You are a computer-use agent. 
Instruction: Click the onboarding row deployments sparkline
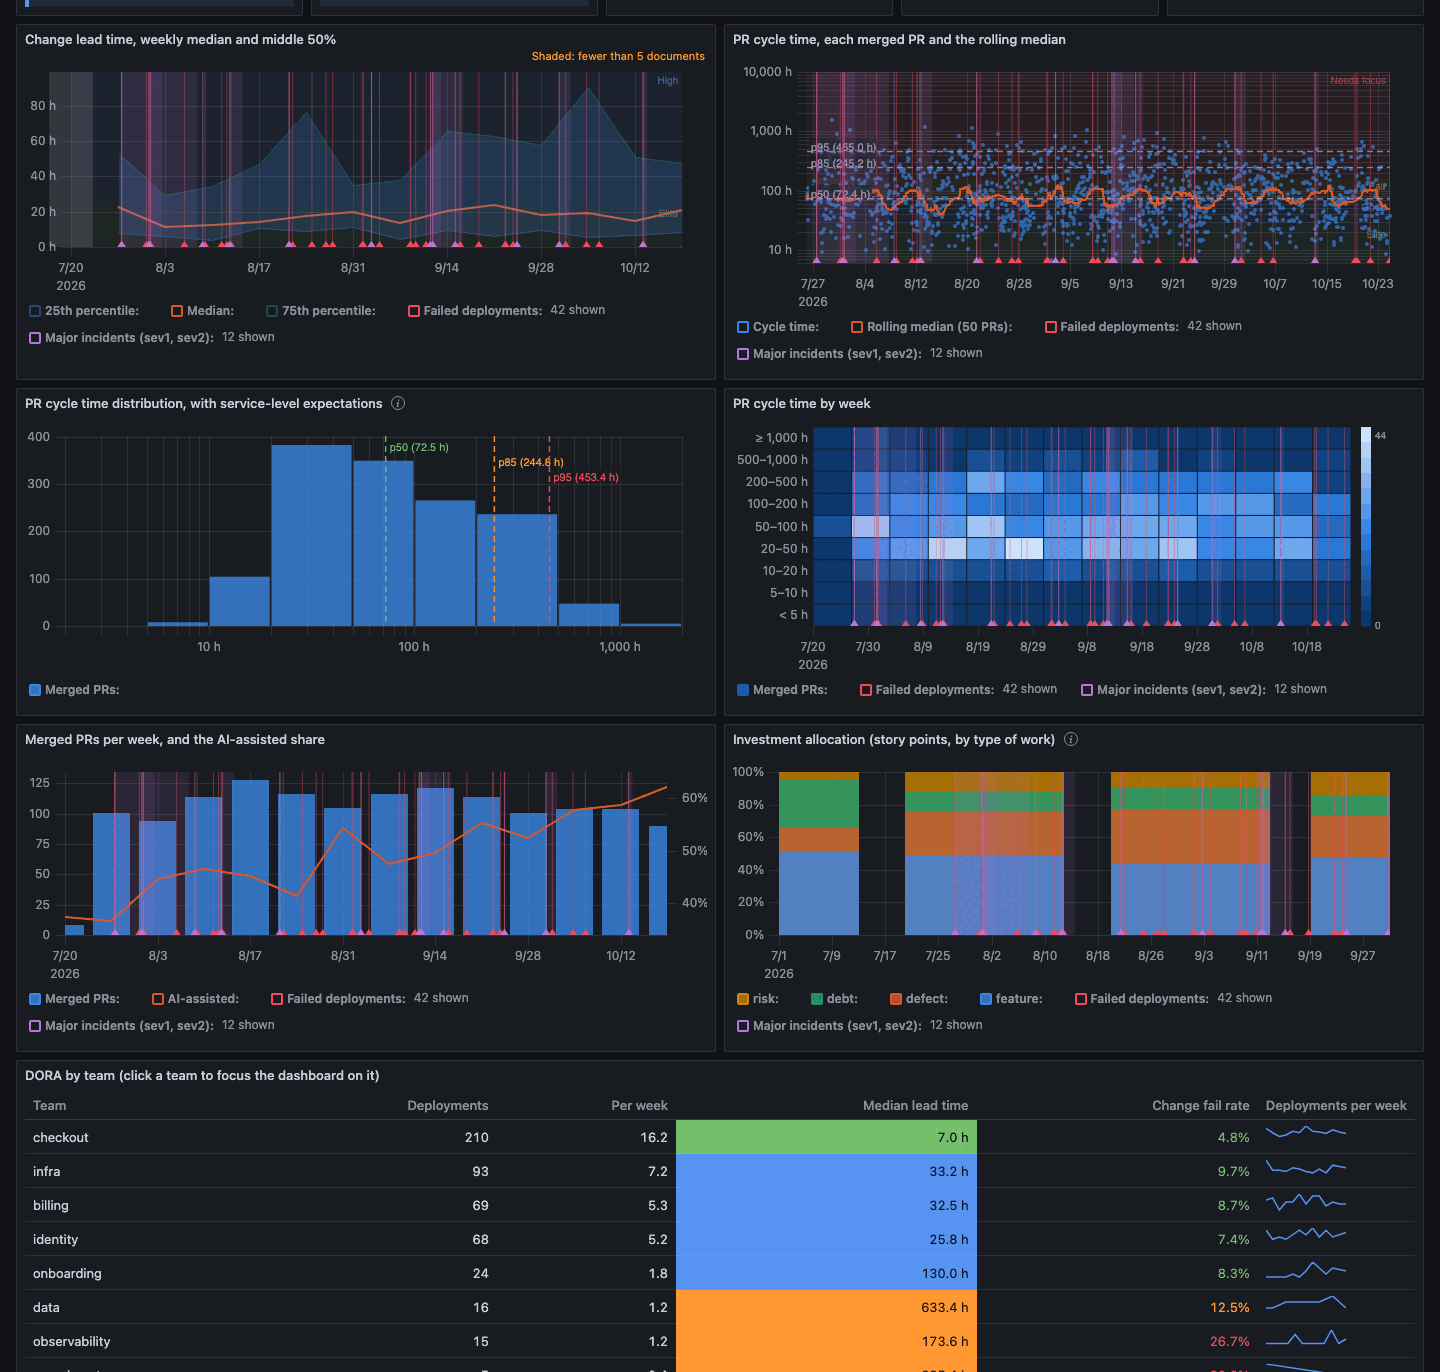tap(1306, 1271)
